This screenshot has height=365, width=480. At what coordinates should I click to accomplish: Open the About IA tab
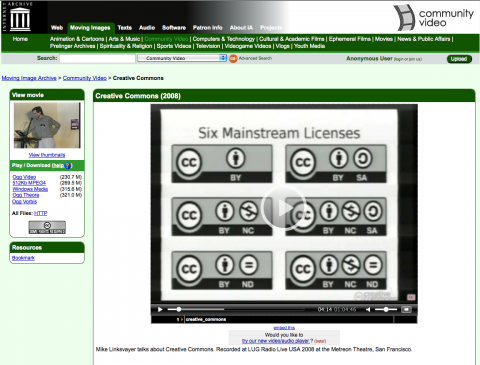tap(241, 28)
